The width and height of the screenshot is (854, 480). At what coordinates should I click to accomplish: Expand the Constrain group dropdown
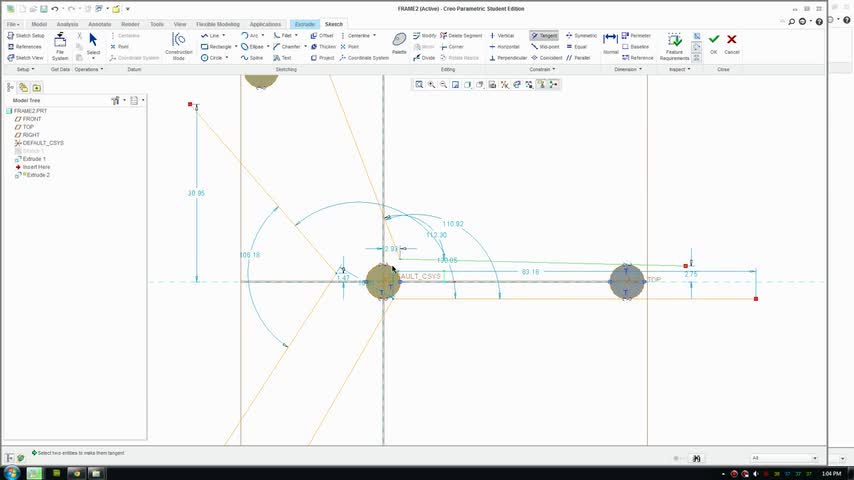pyautogui.click(x=542, y=69)
